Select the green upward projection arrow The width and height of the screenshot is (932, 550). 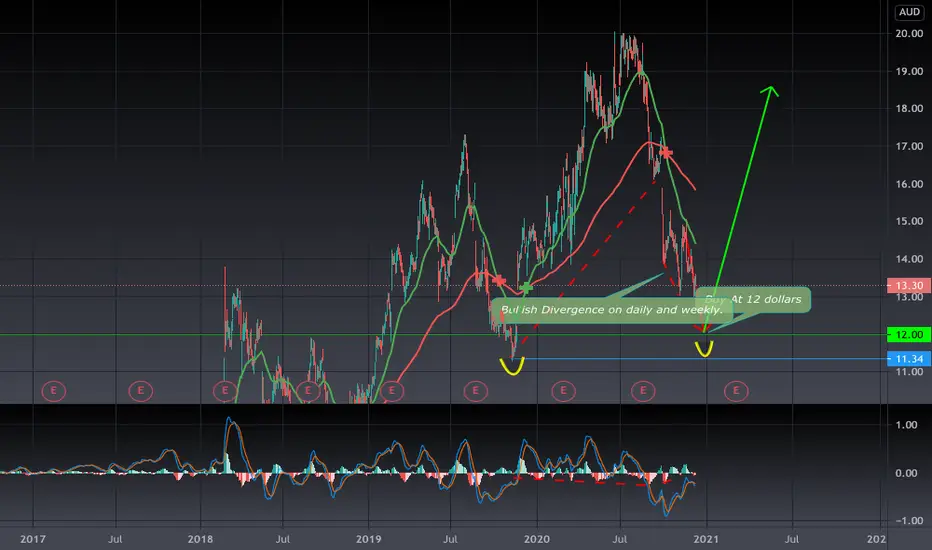(x=737, y=208)
